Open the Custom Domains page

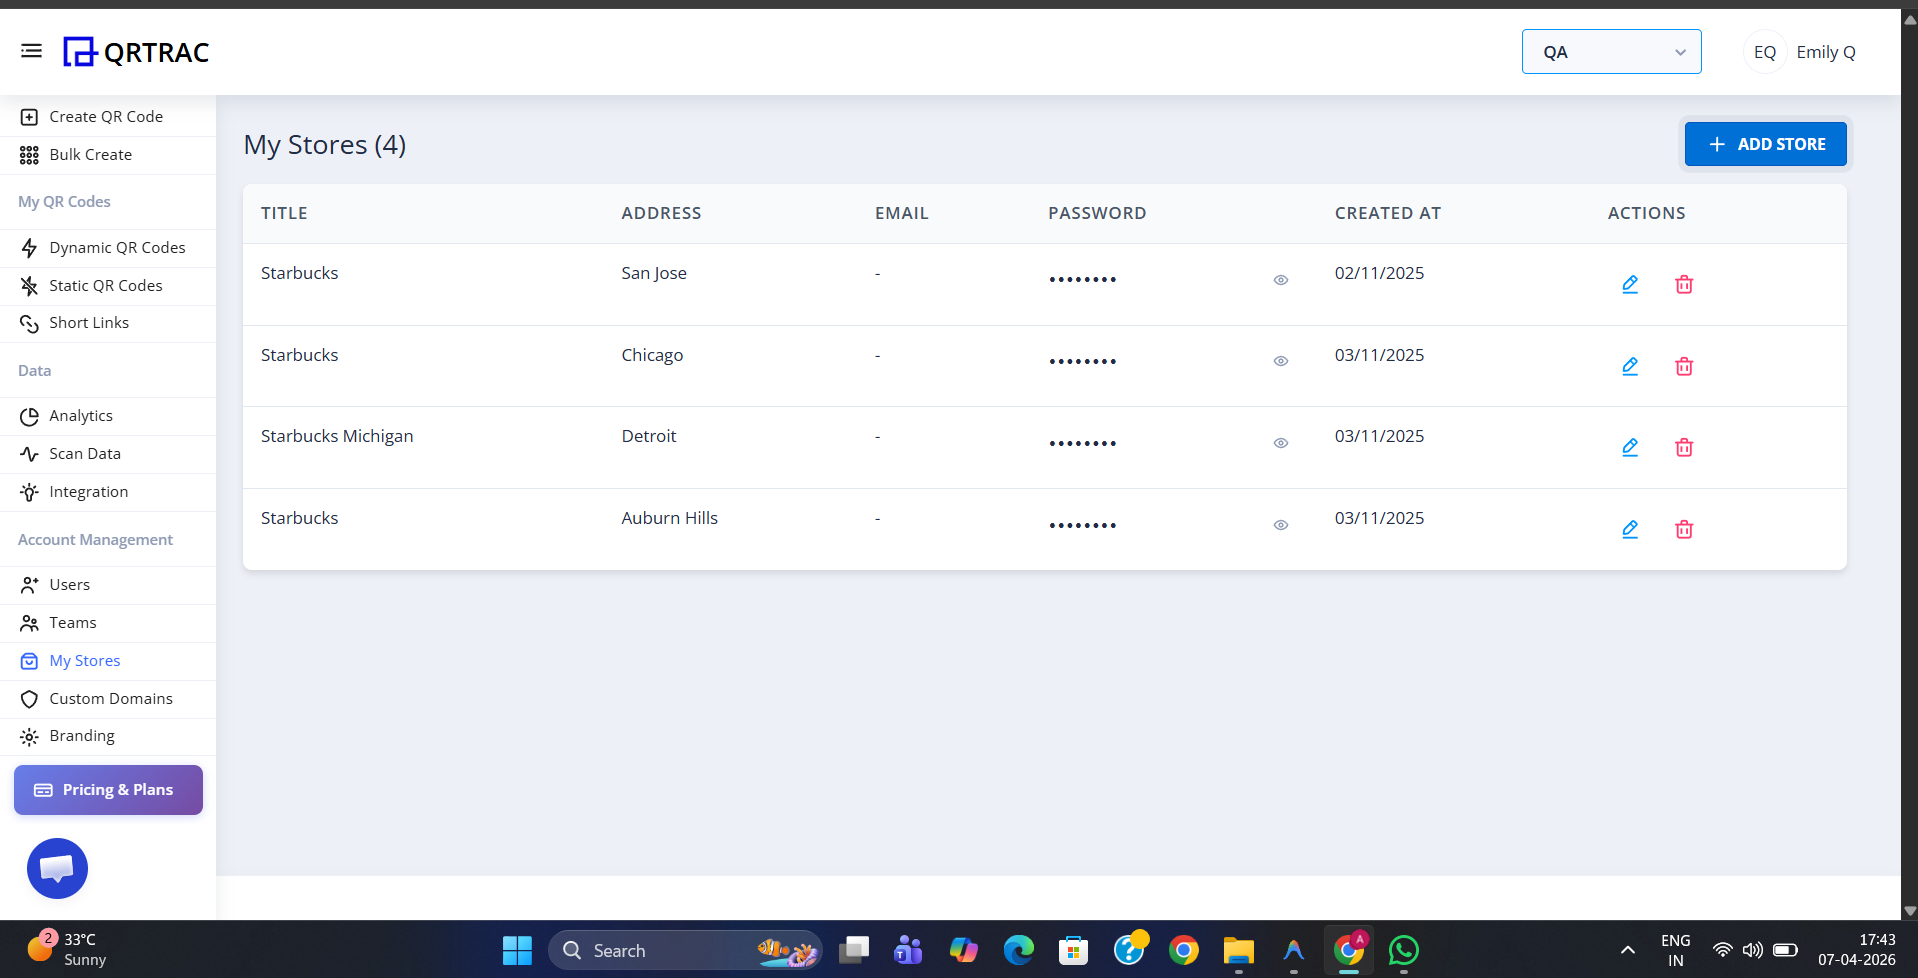click(x=110, y=698)
